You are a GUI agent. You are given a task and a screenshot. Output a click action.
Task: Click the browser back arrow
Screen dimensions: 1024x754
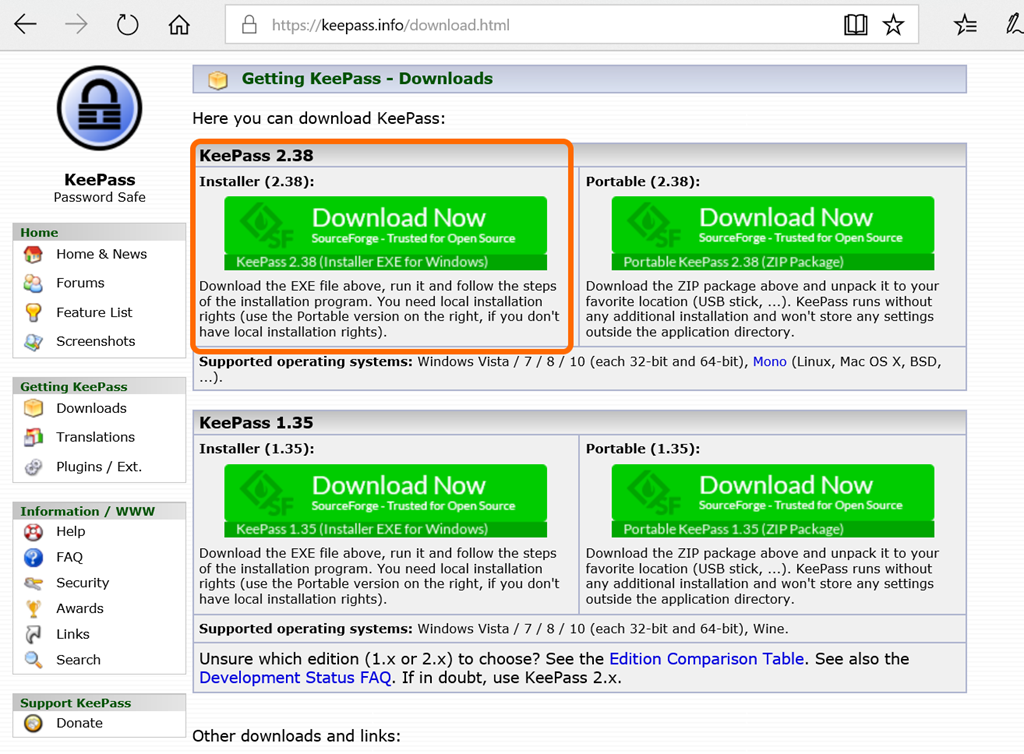pyautogui.click(x=25, y=25)
